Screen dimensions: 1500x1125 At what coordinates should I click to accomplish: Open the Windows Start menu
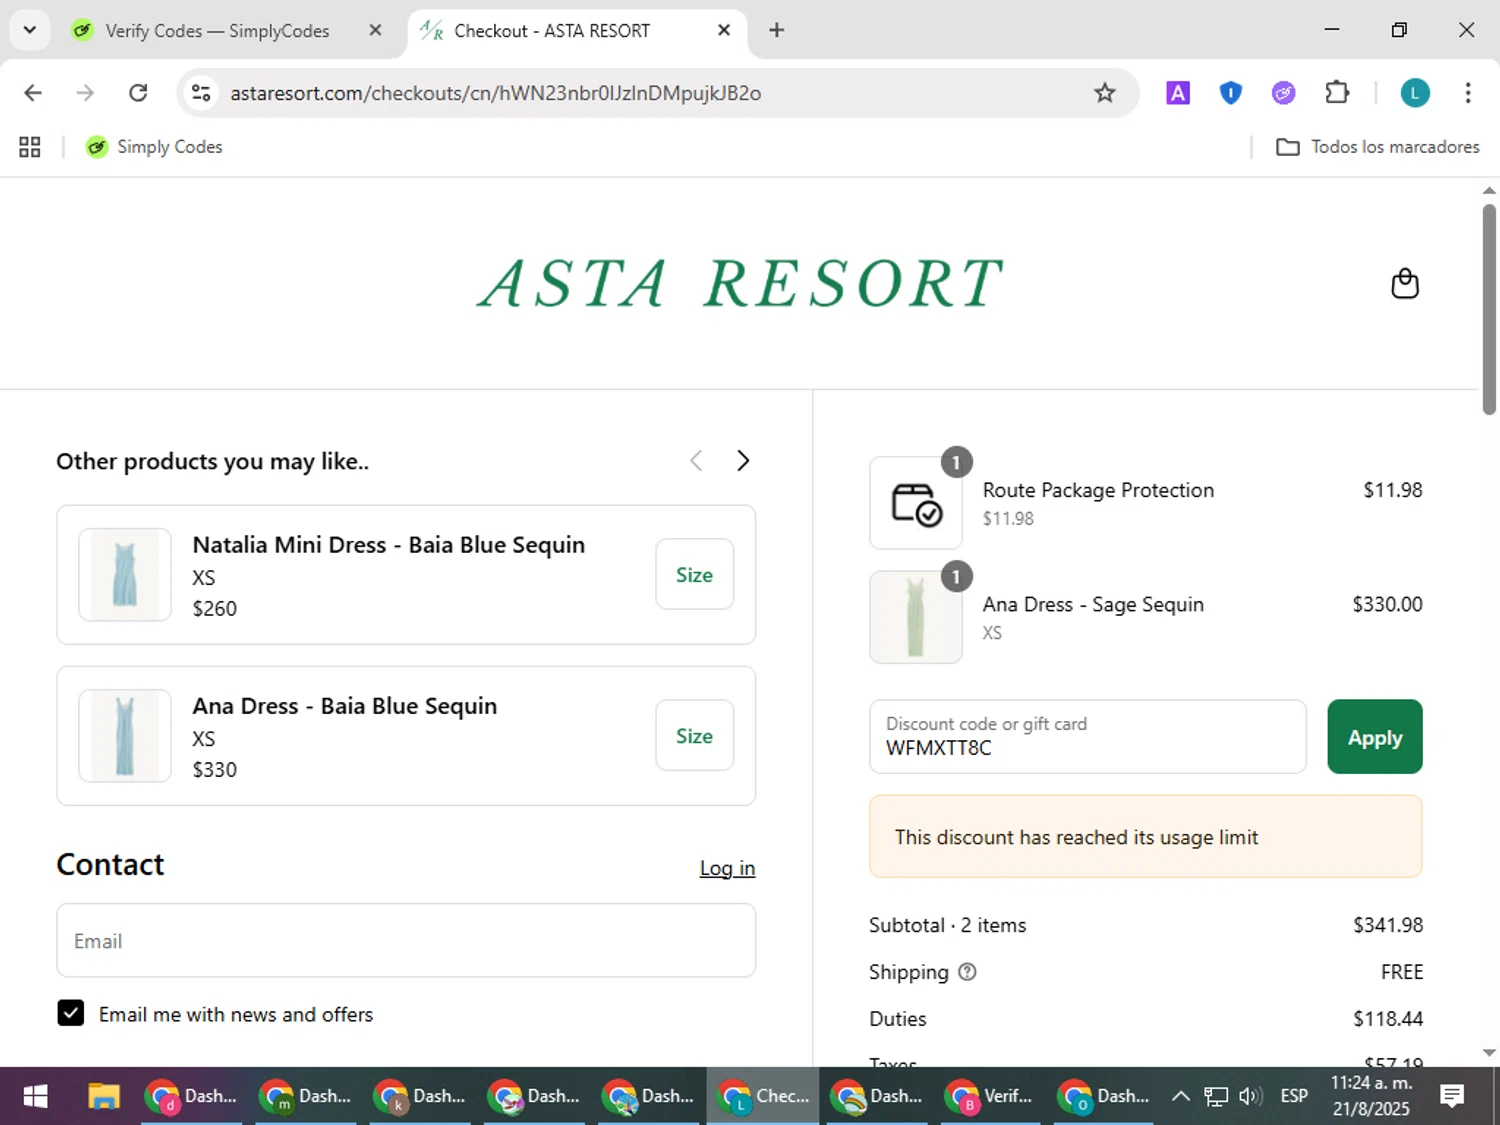click(x=35, y=1096)
